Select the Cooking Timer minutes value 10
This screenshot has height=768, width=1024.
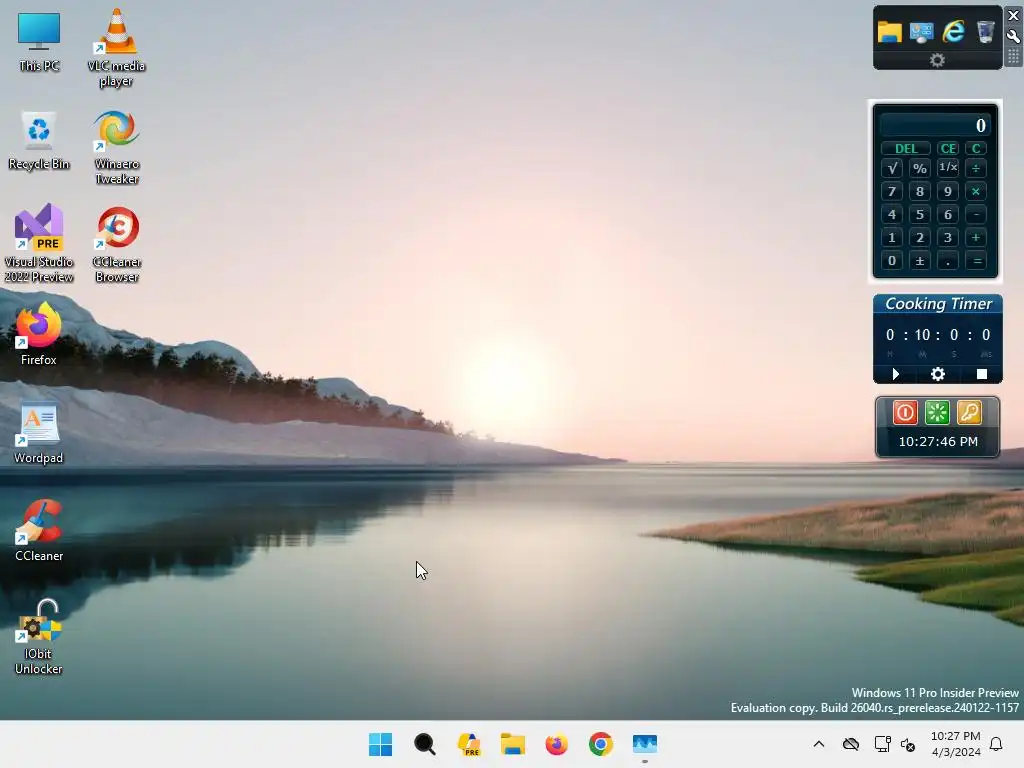[x=922, y=335]
